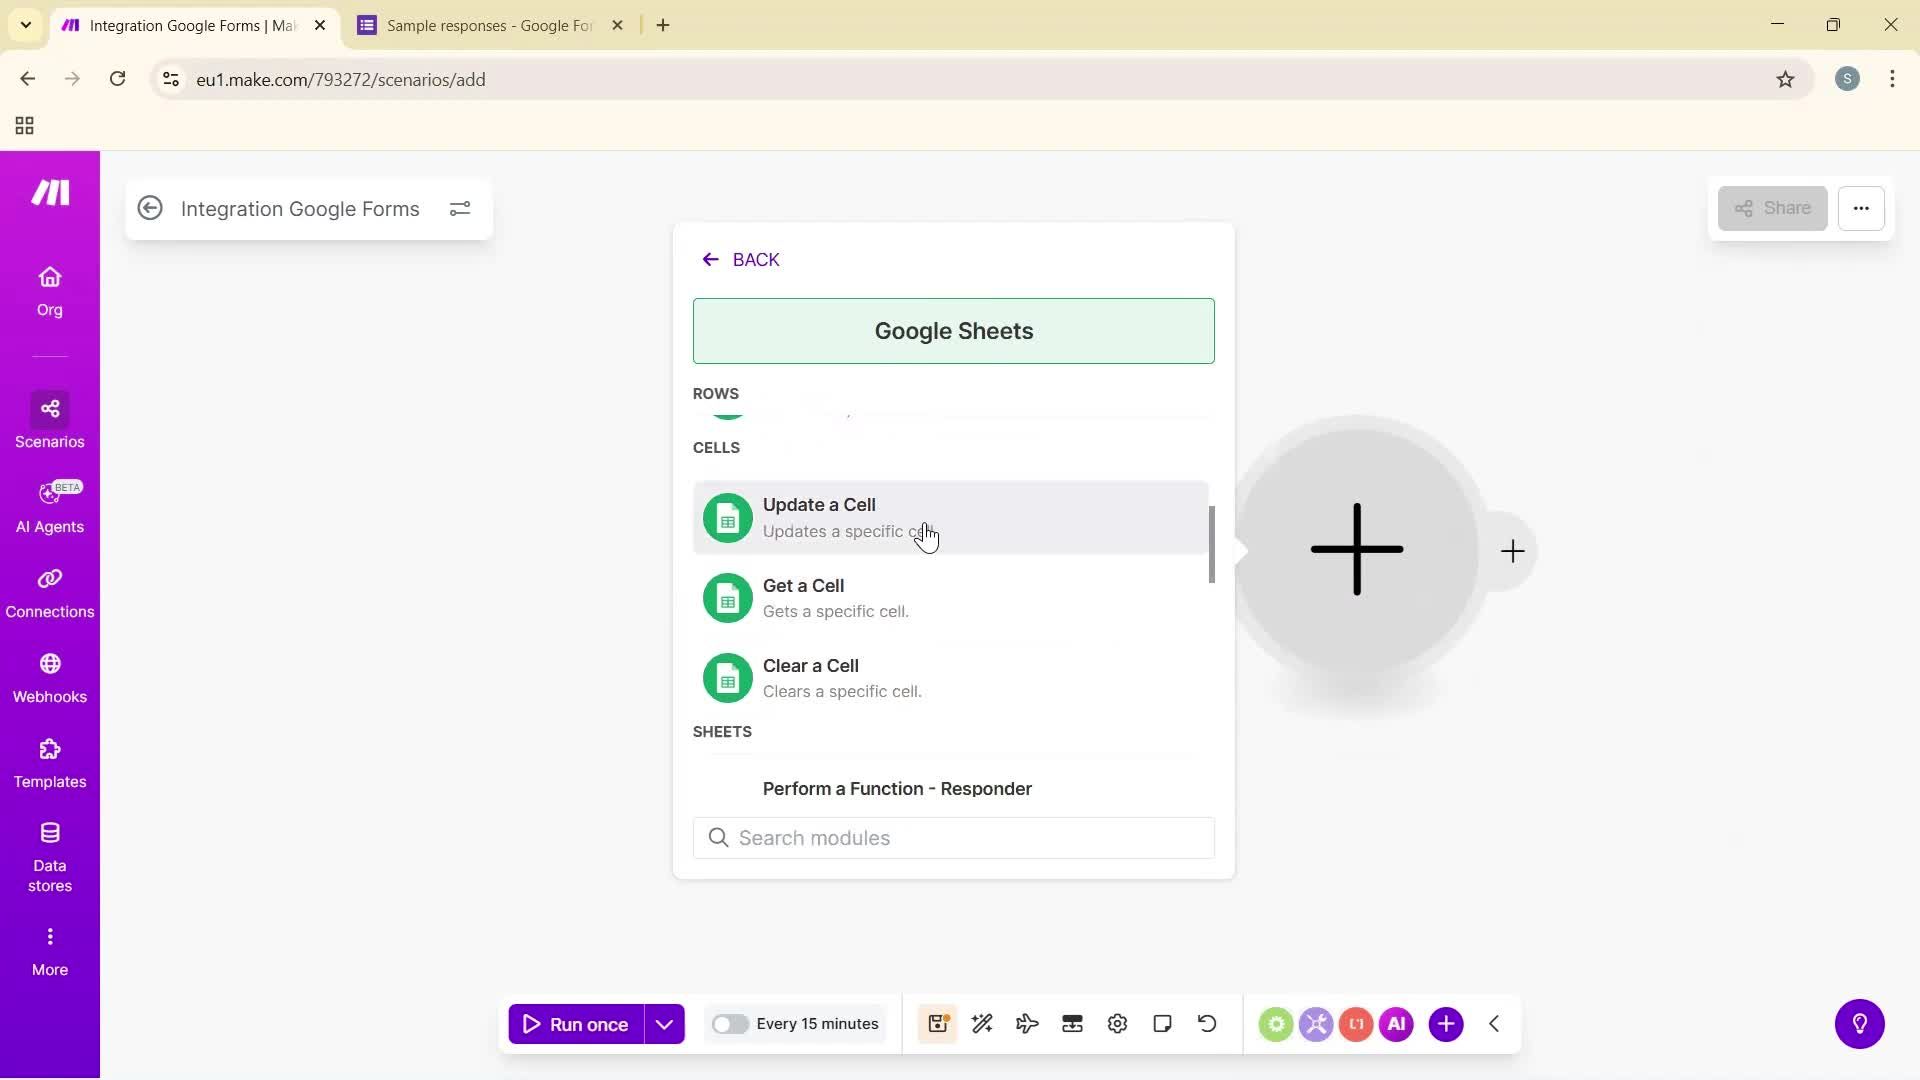Open the Run once dropdown arrow
The width and height of the screenshot is (1920, 1080).
coord(664,1023)
